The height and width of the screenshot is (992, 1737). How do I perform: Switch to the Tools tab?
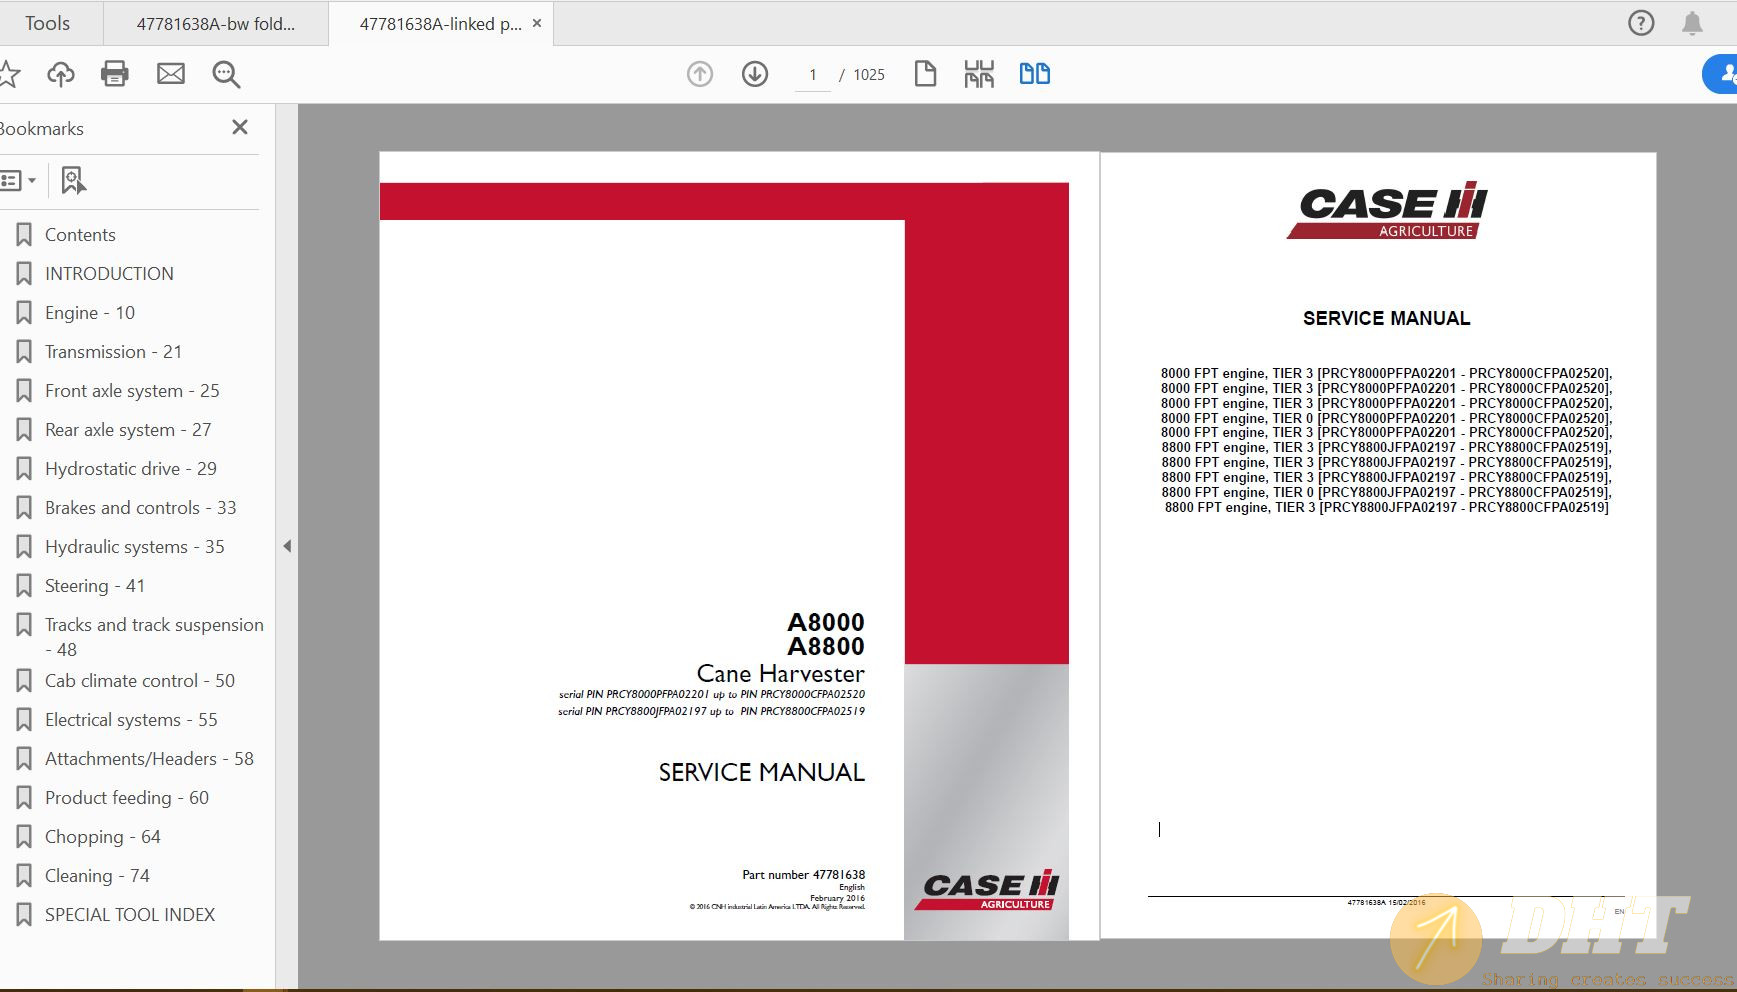point(47,22)
